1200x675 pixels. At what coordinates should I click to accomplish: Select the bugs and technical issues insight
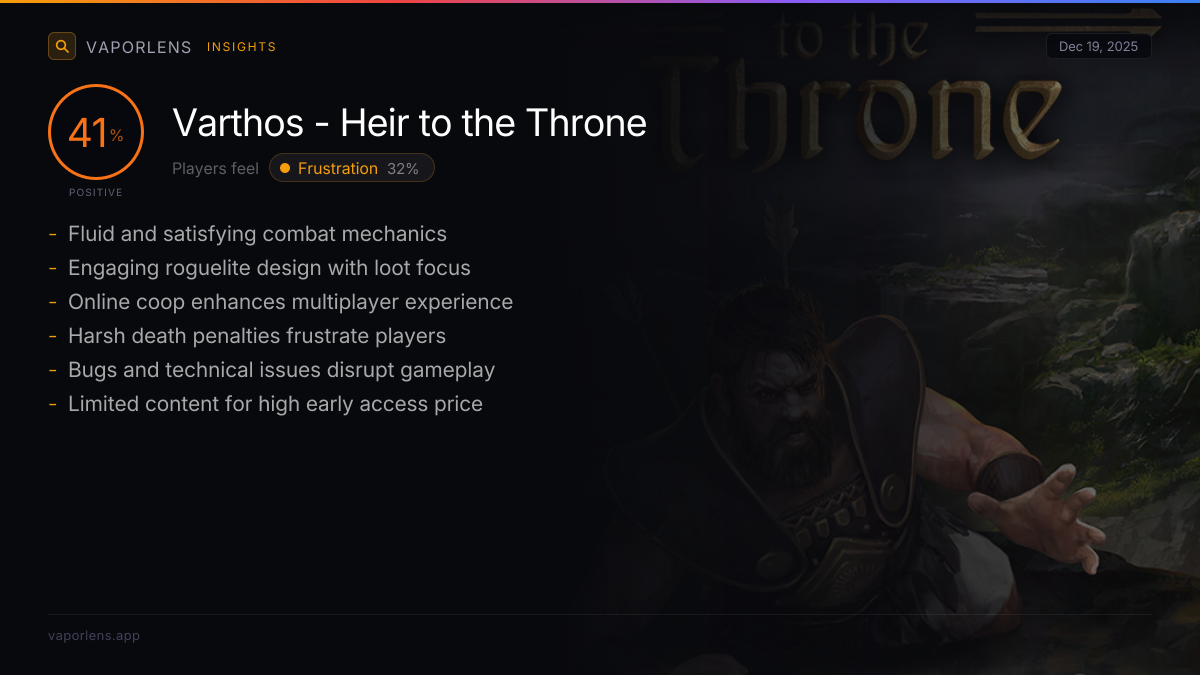tap(281, 370)
